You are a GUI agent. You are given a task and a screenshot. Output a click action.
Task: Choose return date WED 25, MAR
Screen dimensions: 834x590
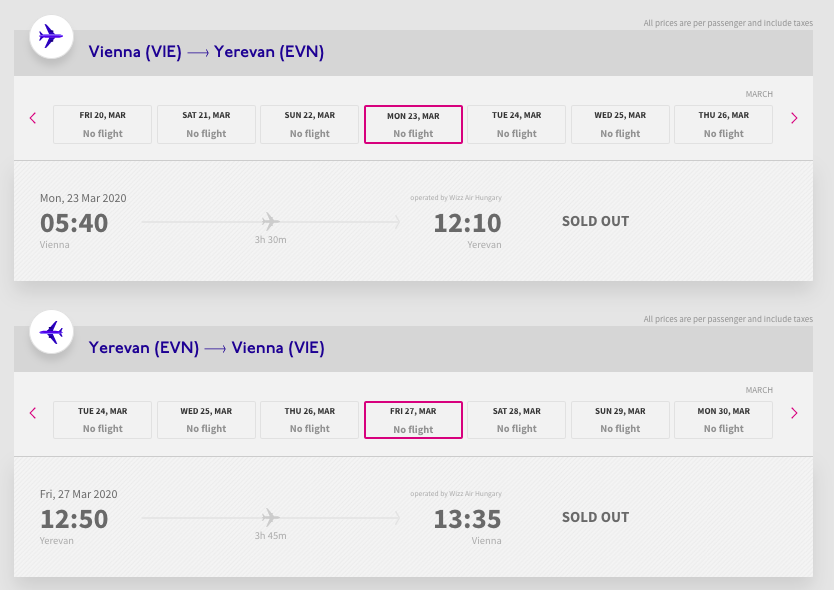click(x=206, y=420)
